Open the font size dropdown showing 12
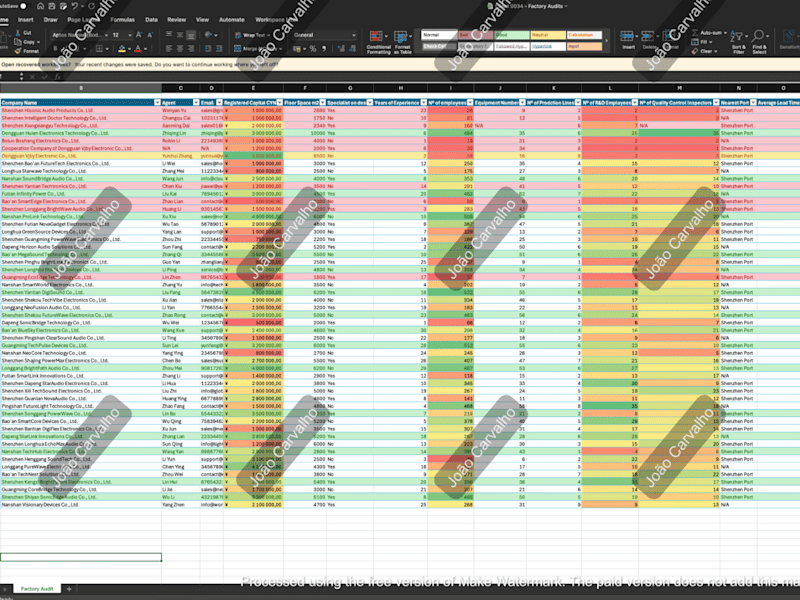Screen dimensions: 800x600 coord(130,35)
